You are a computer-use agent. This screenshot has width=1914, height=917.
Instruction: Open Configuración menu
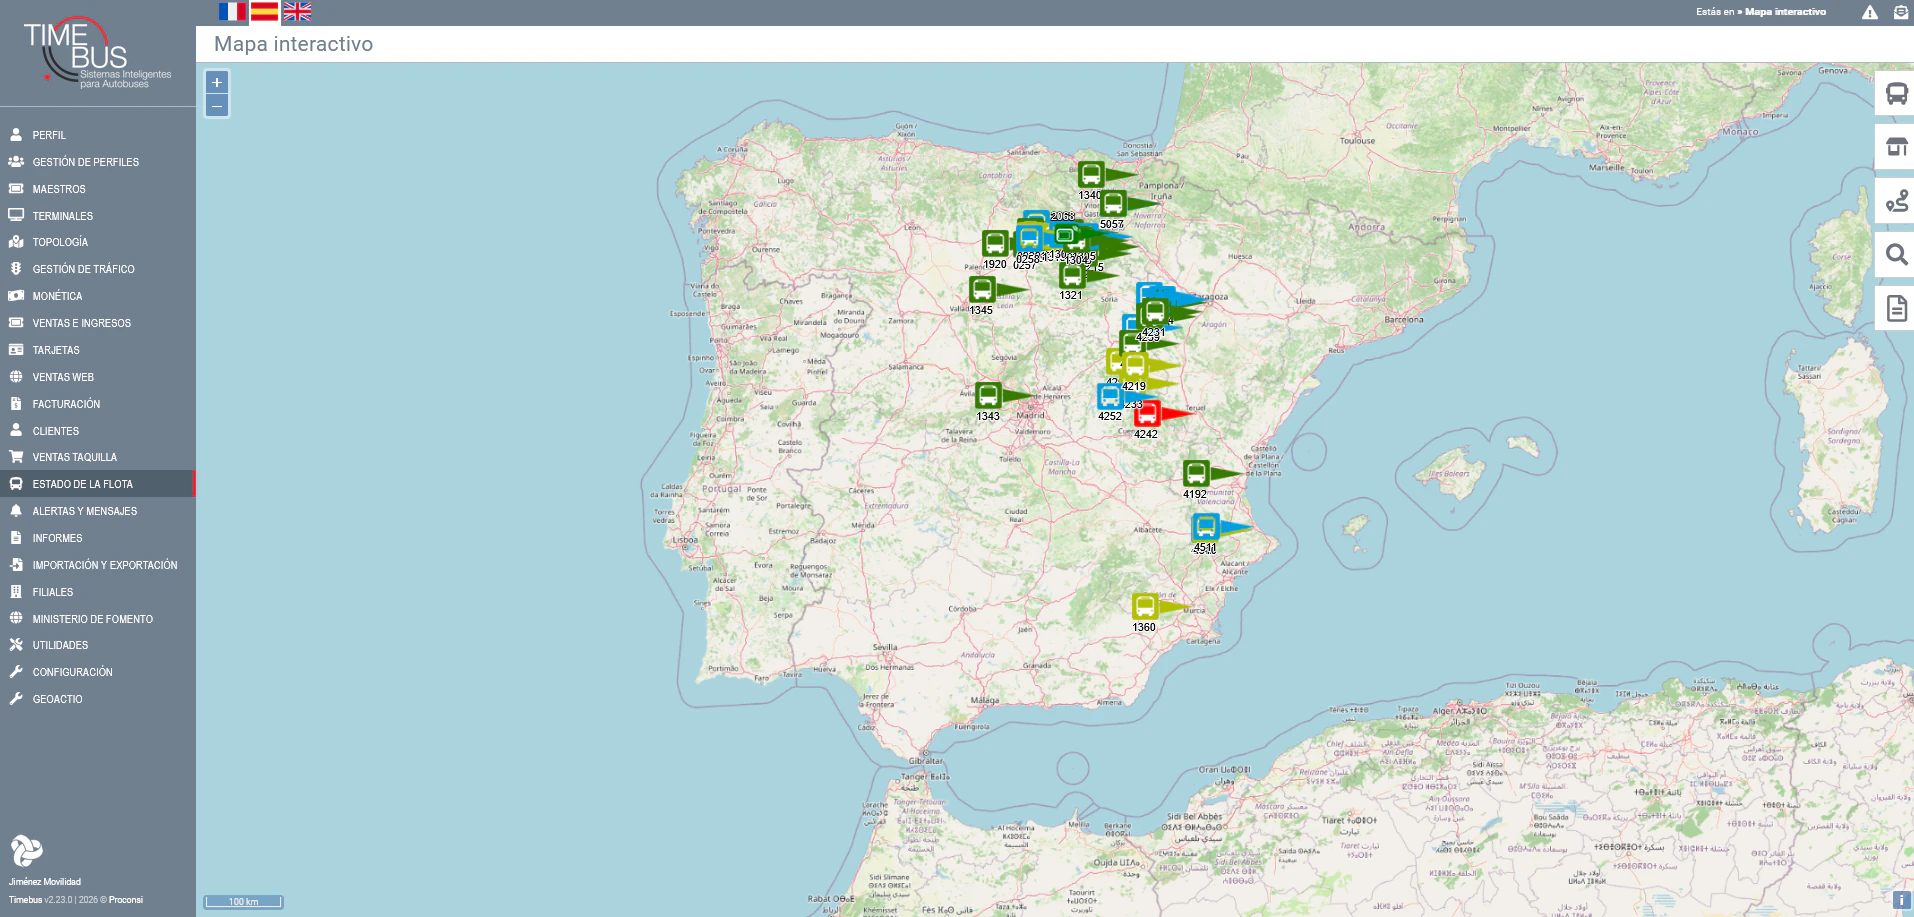coord(98,672)
